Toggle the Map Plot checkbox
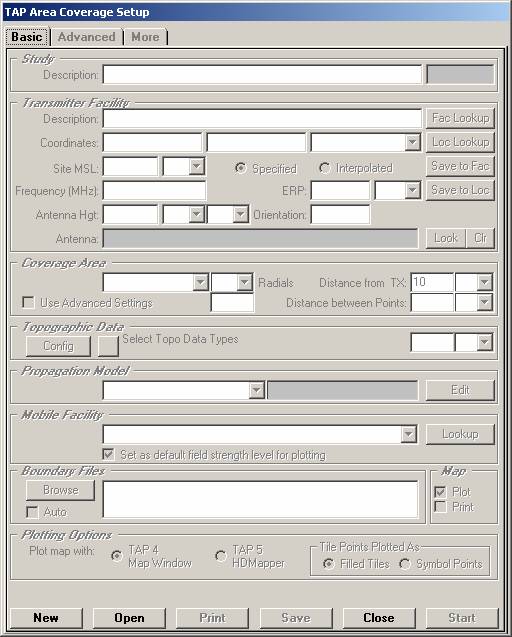Image resolution: width=512 pixels, height=637 pixels. click(440, 492)
